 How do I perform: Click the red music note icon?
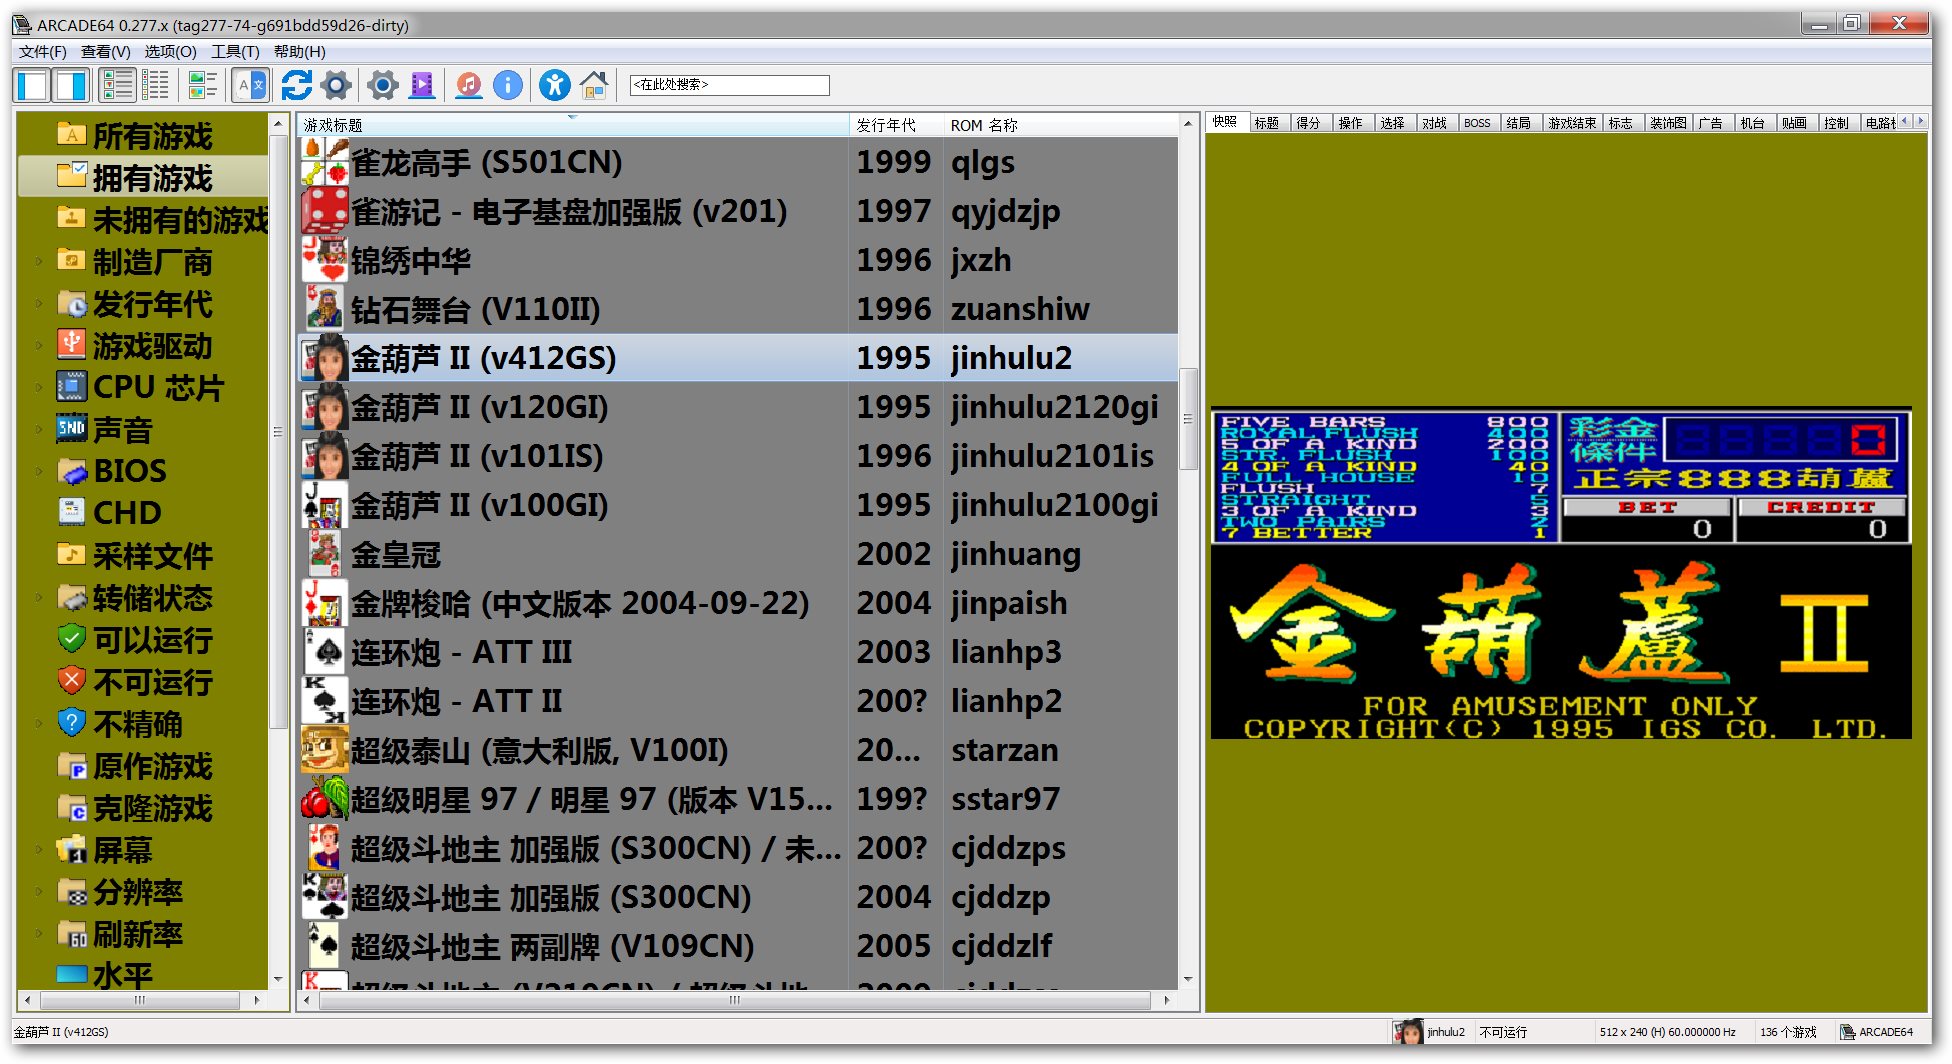point(468,86)
